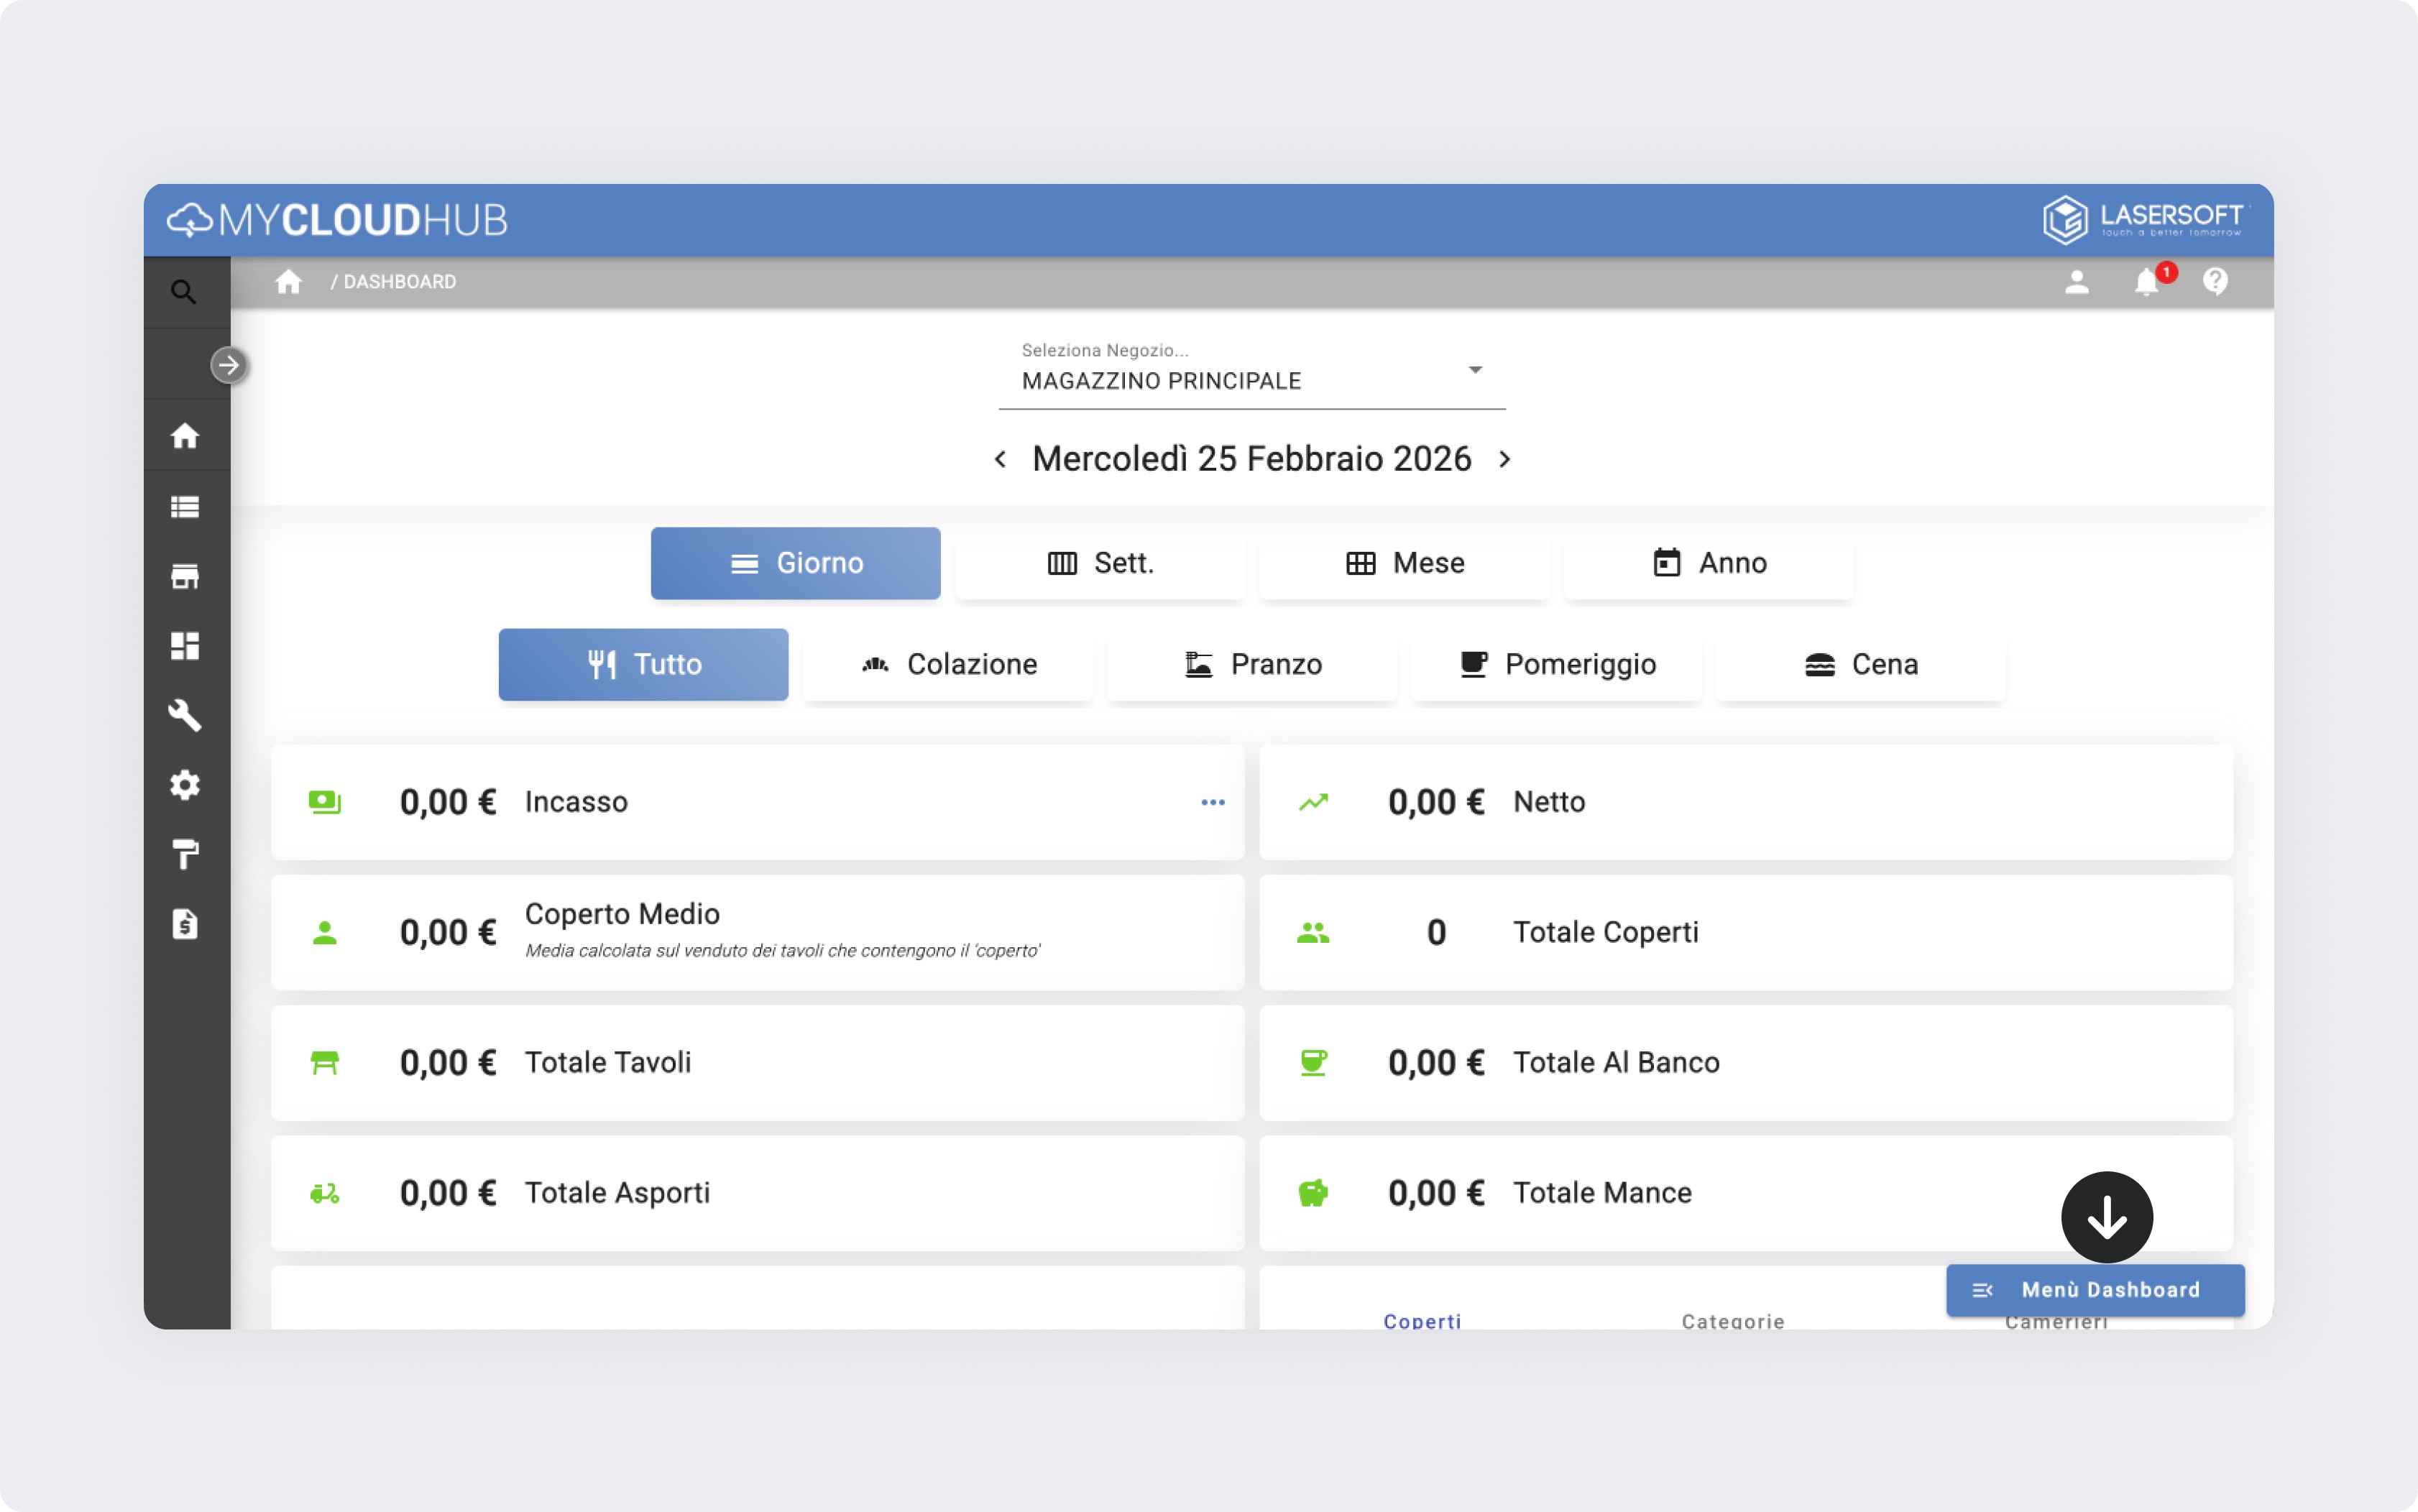Switch period to Sett. view

(1100, 563)
